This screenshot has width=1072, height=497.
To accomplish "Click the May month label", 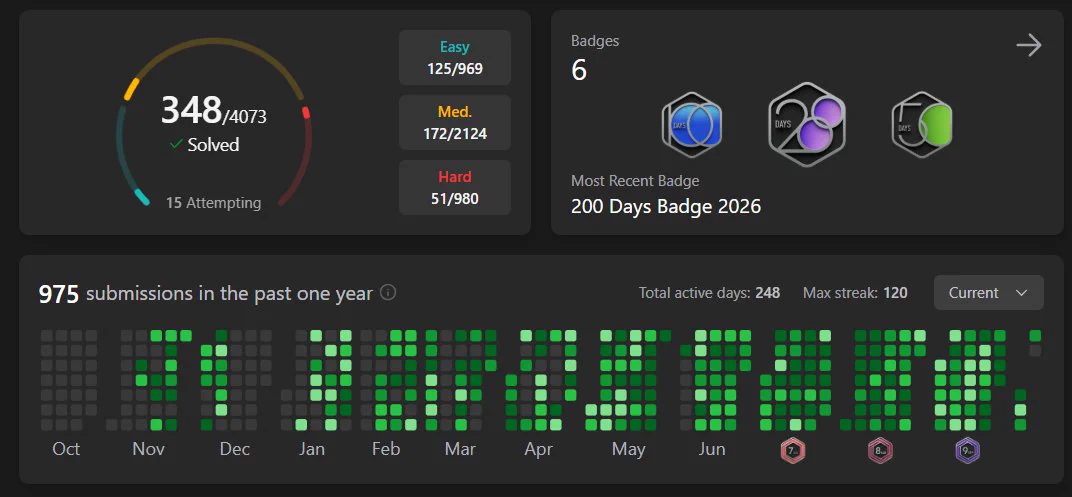I will tap(628, 449).
